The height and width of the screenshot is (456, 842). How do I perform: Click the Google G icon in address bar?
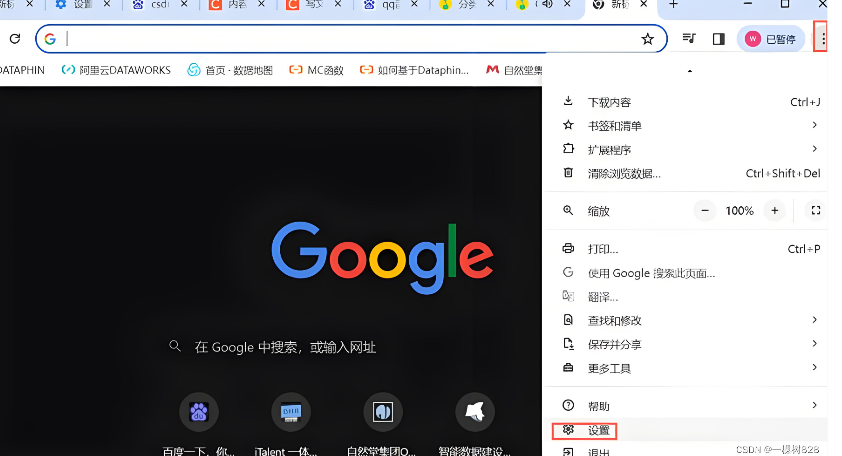pos(50,39)
